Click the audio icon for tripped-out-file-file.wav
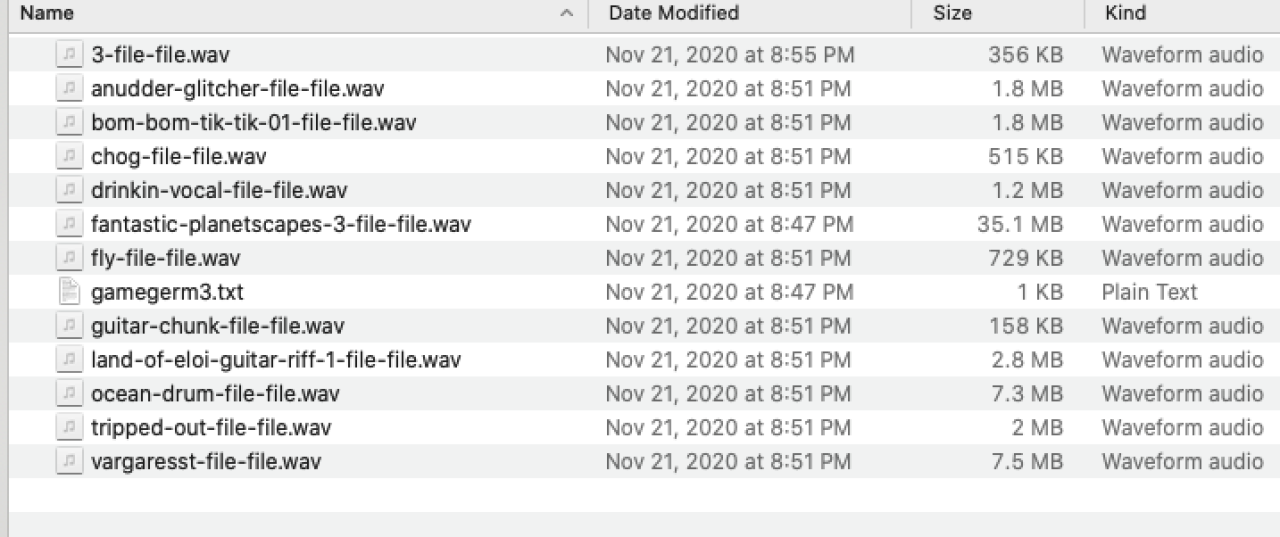 point(68,427)
